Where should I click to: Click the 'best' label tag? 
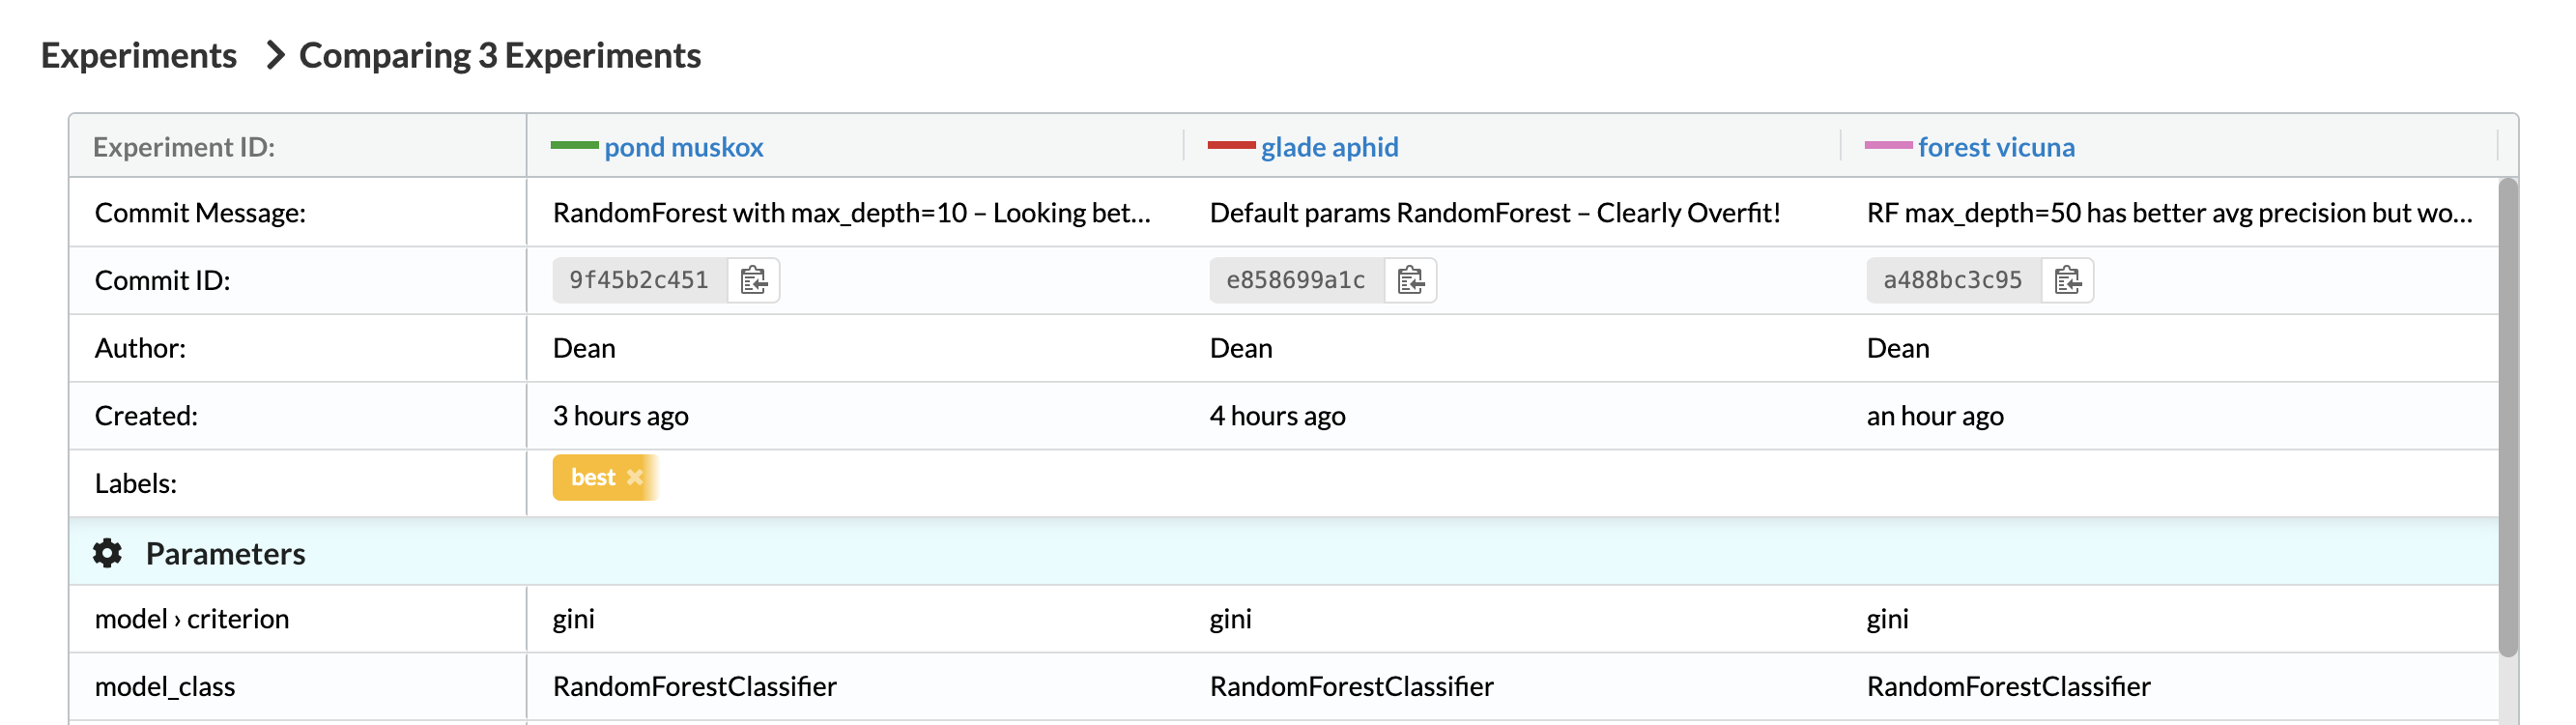pos(592,477)
